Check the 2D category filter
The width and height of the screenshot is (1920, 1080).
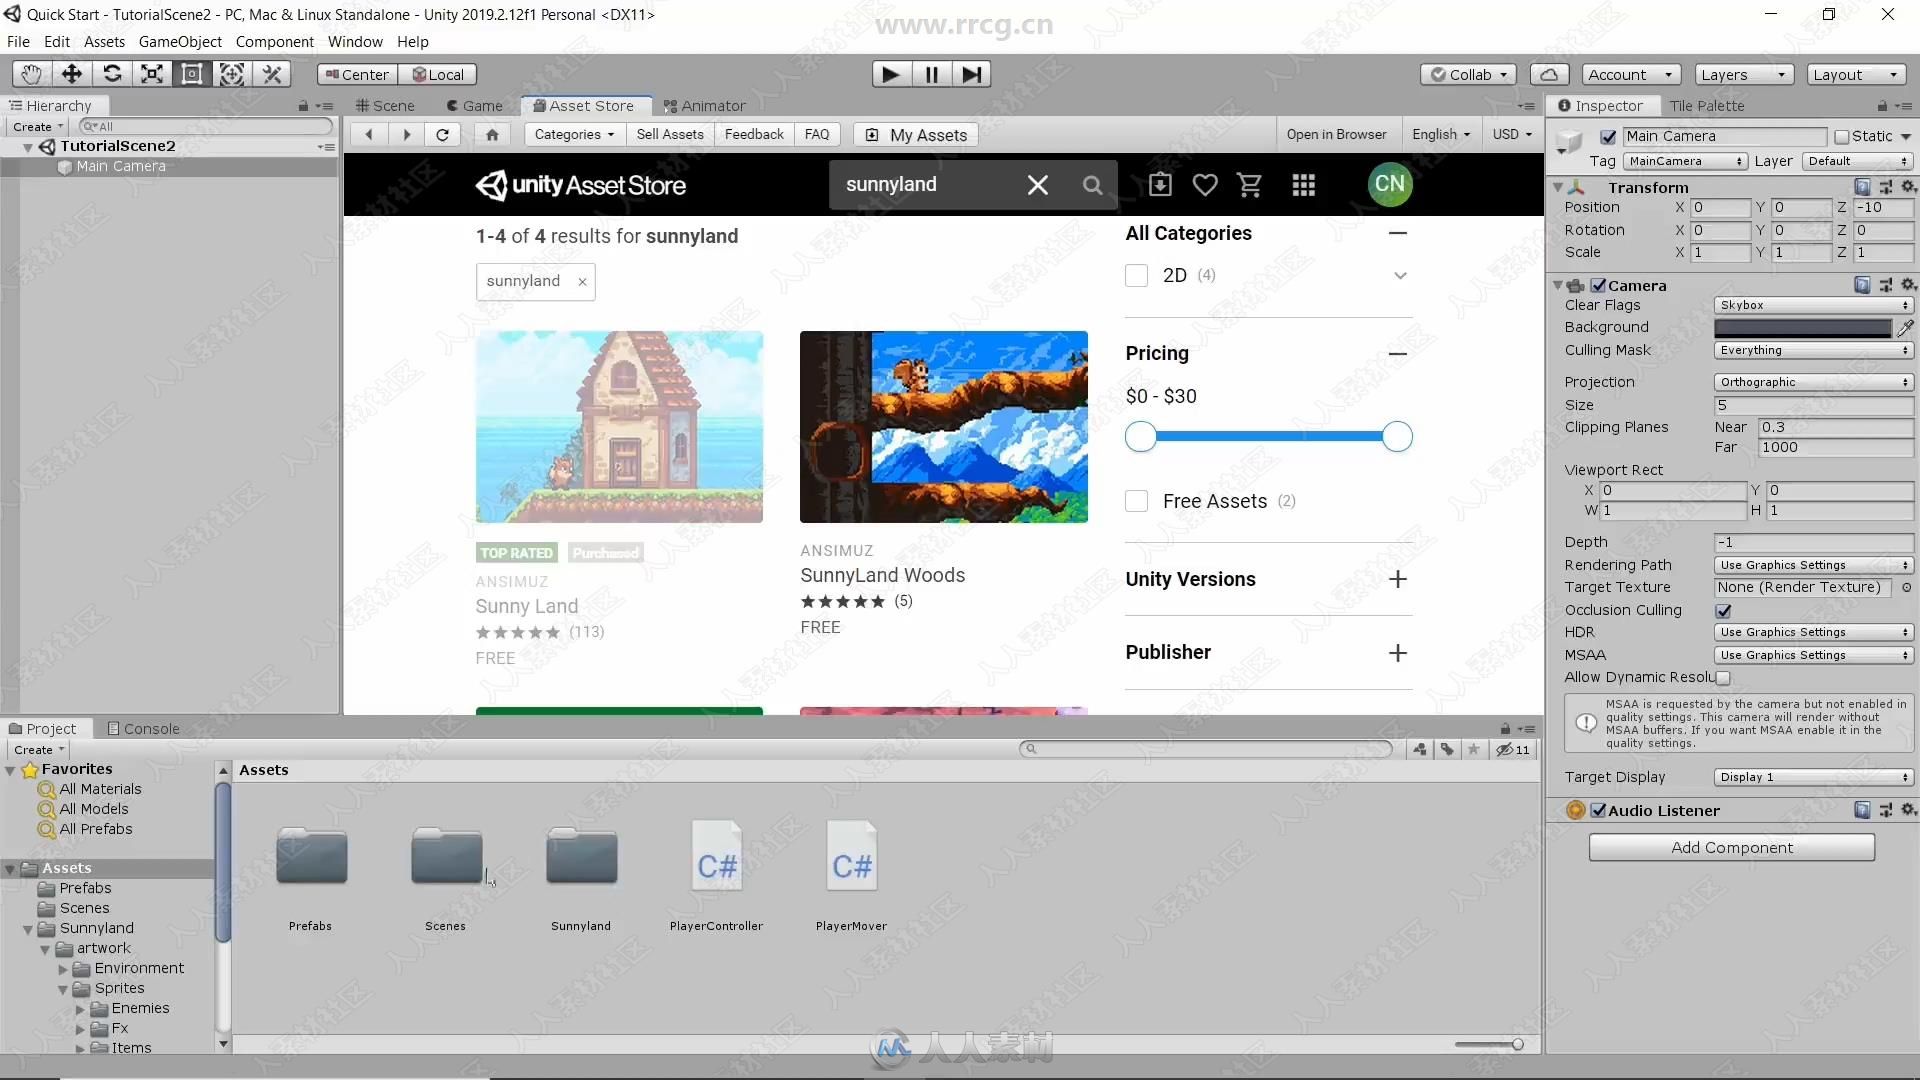click(x=1136, y=275)
